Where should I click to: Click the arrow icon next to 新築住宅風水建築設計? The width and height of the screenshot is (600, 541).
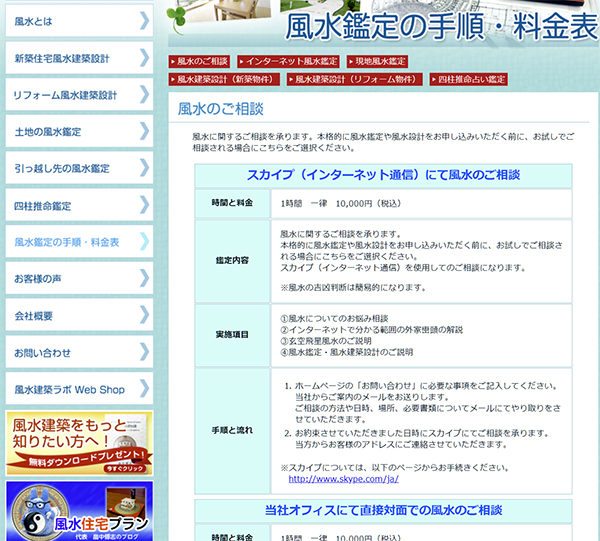144,58
